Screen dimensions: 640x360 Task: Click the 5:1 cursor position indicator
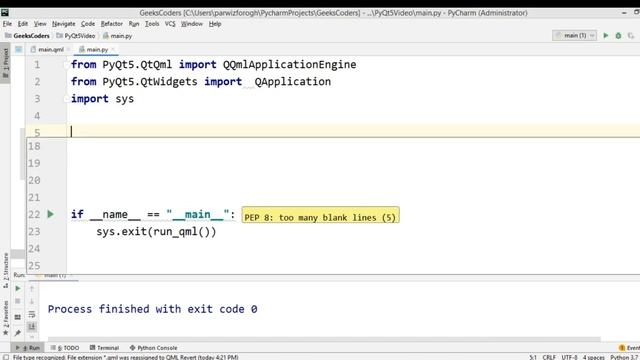tap(533, 357)
